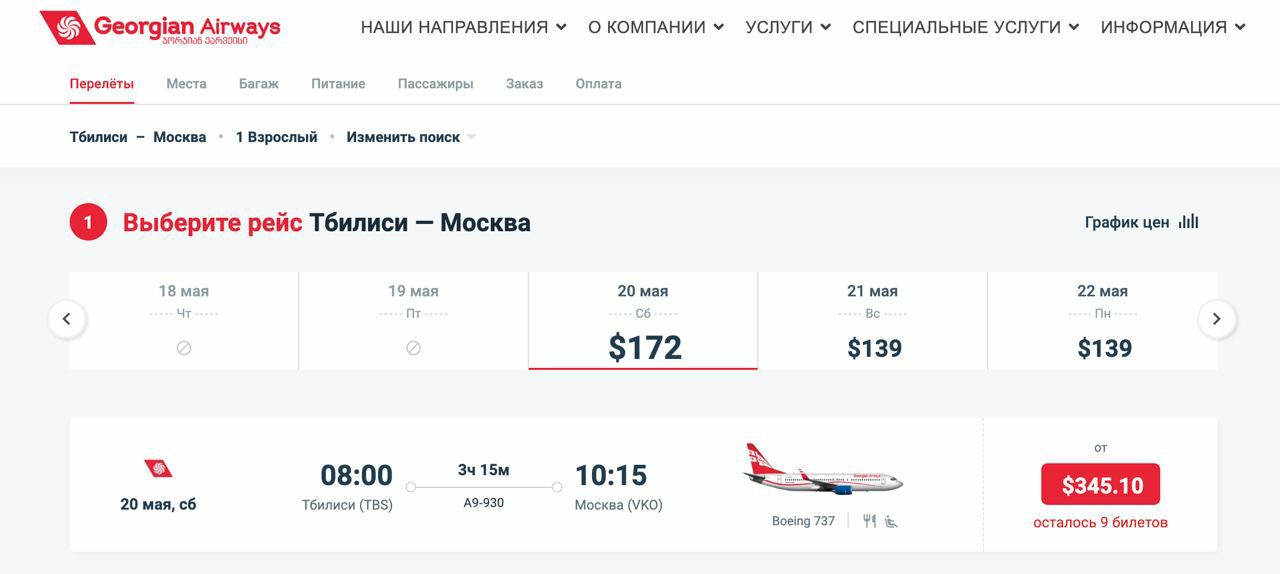Click the airline logo in flight card
This screenshot has width=1280, height=574.
tap(158, 468)
